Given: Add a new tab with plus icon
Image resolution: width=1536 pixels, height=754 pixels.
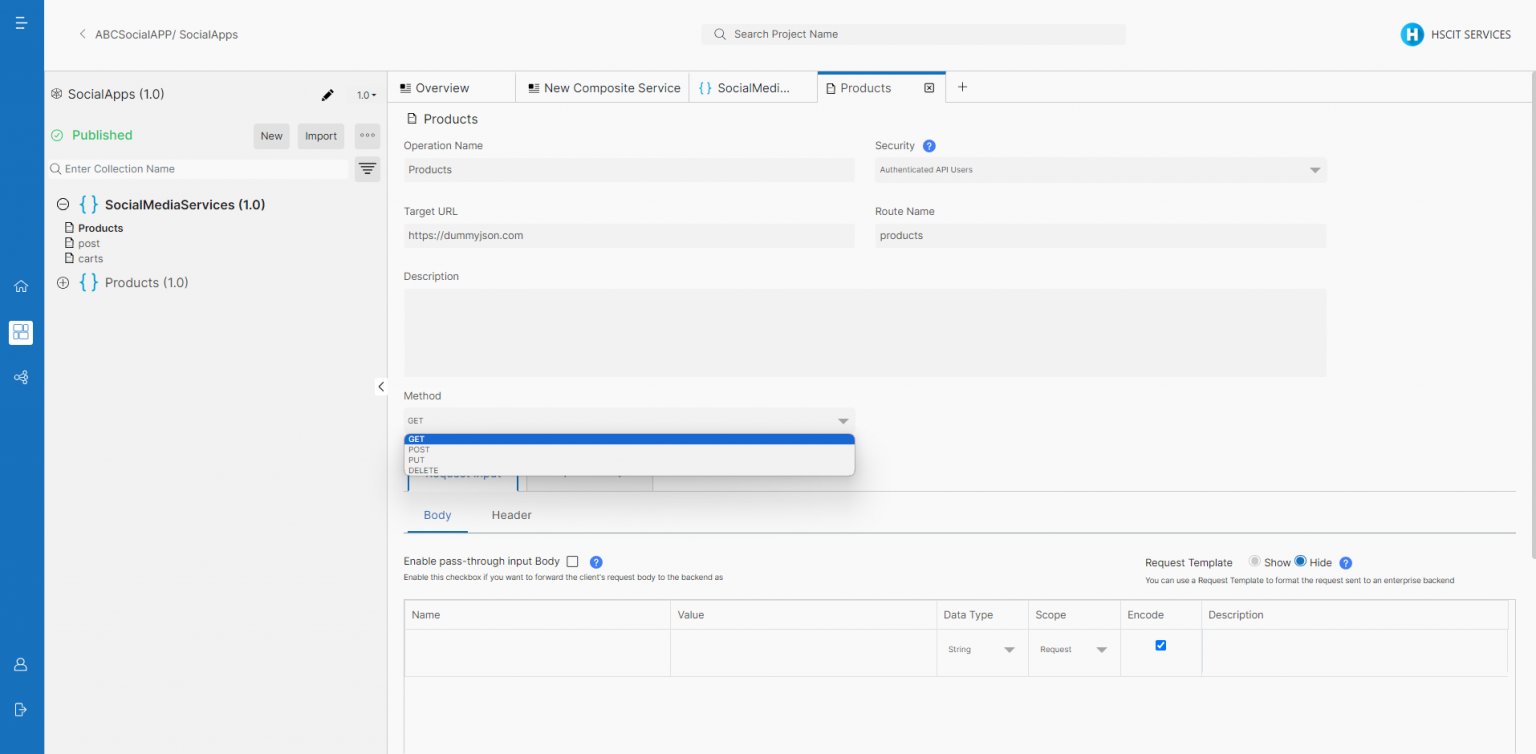Looking at the screenshot, I should click(x=962, y=87).
